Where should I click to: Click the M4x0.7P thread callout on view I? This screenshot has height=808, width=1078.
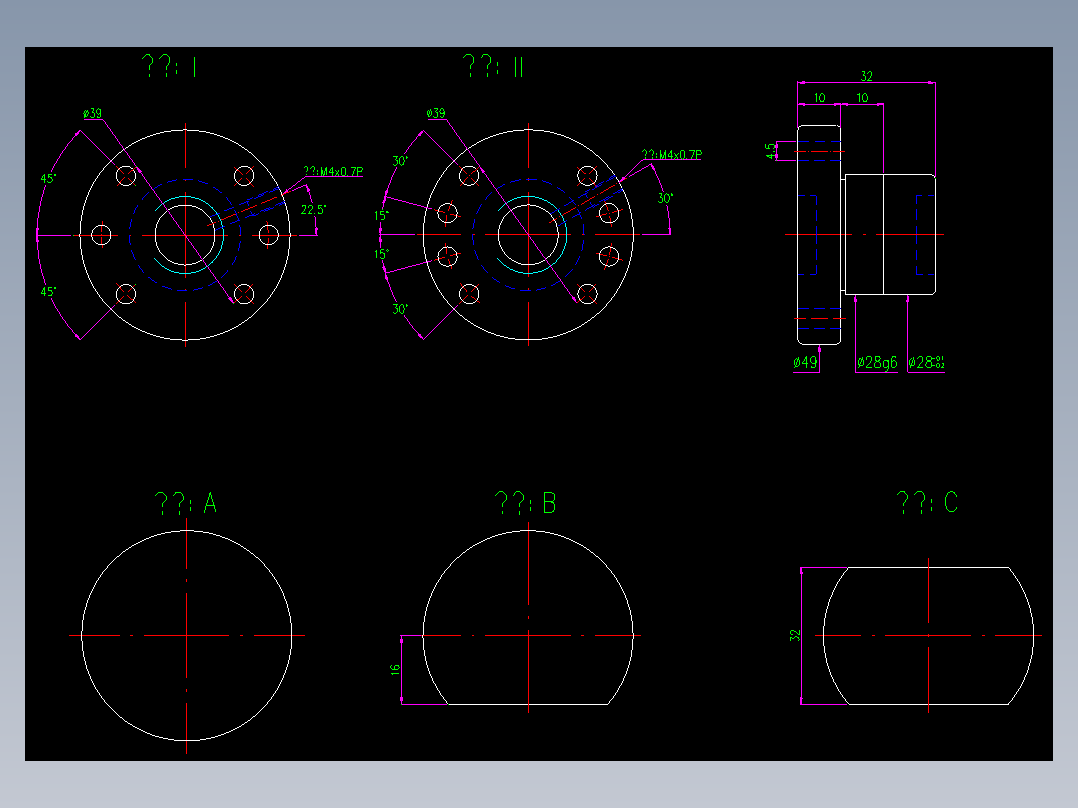pos(333,170)
